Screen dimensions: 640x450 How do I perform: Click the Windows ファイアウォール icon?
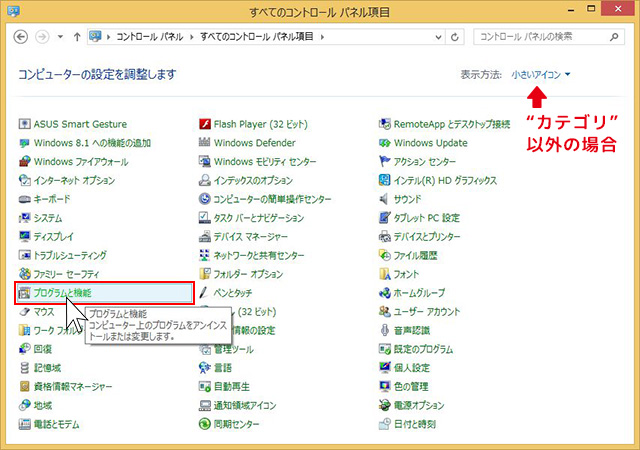click(x=24, y=161)
